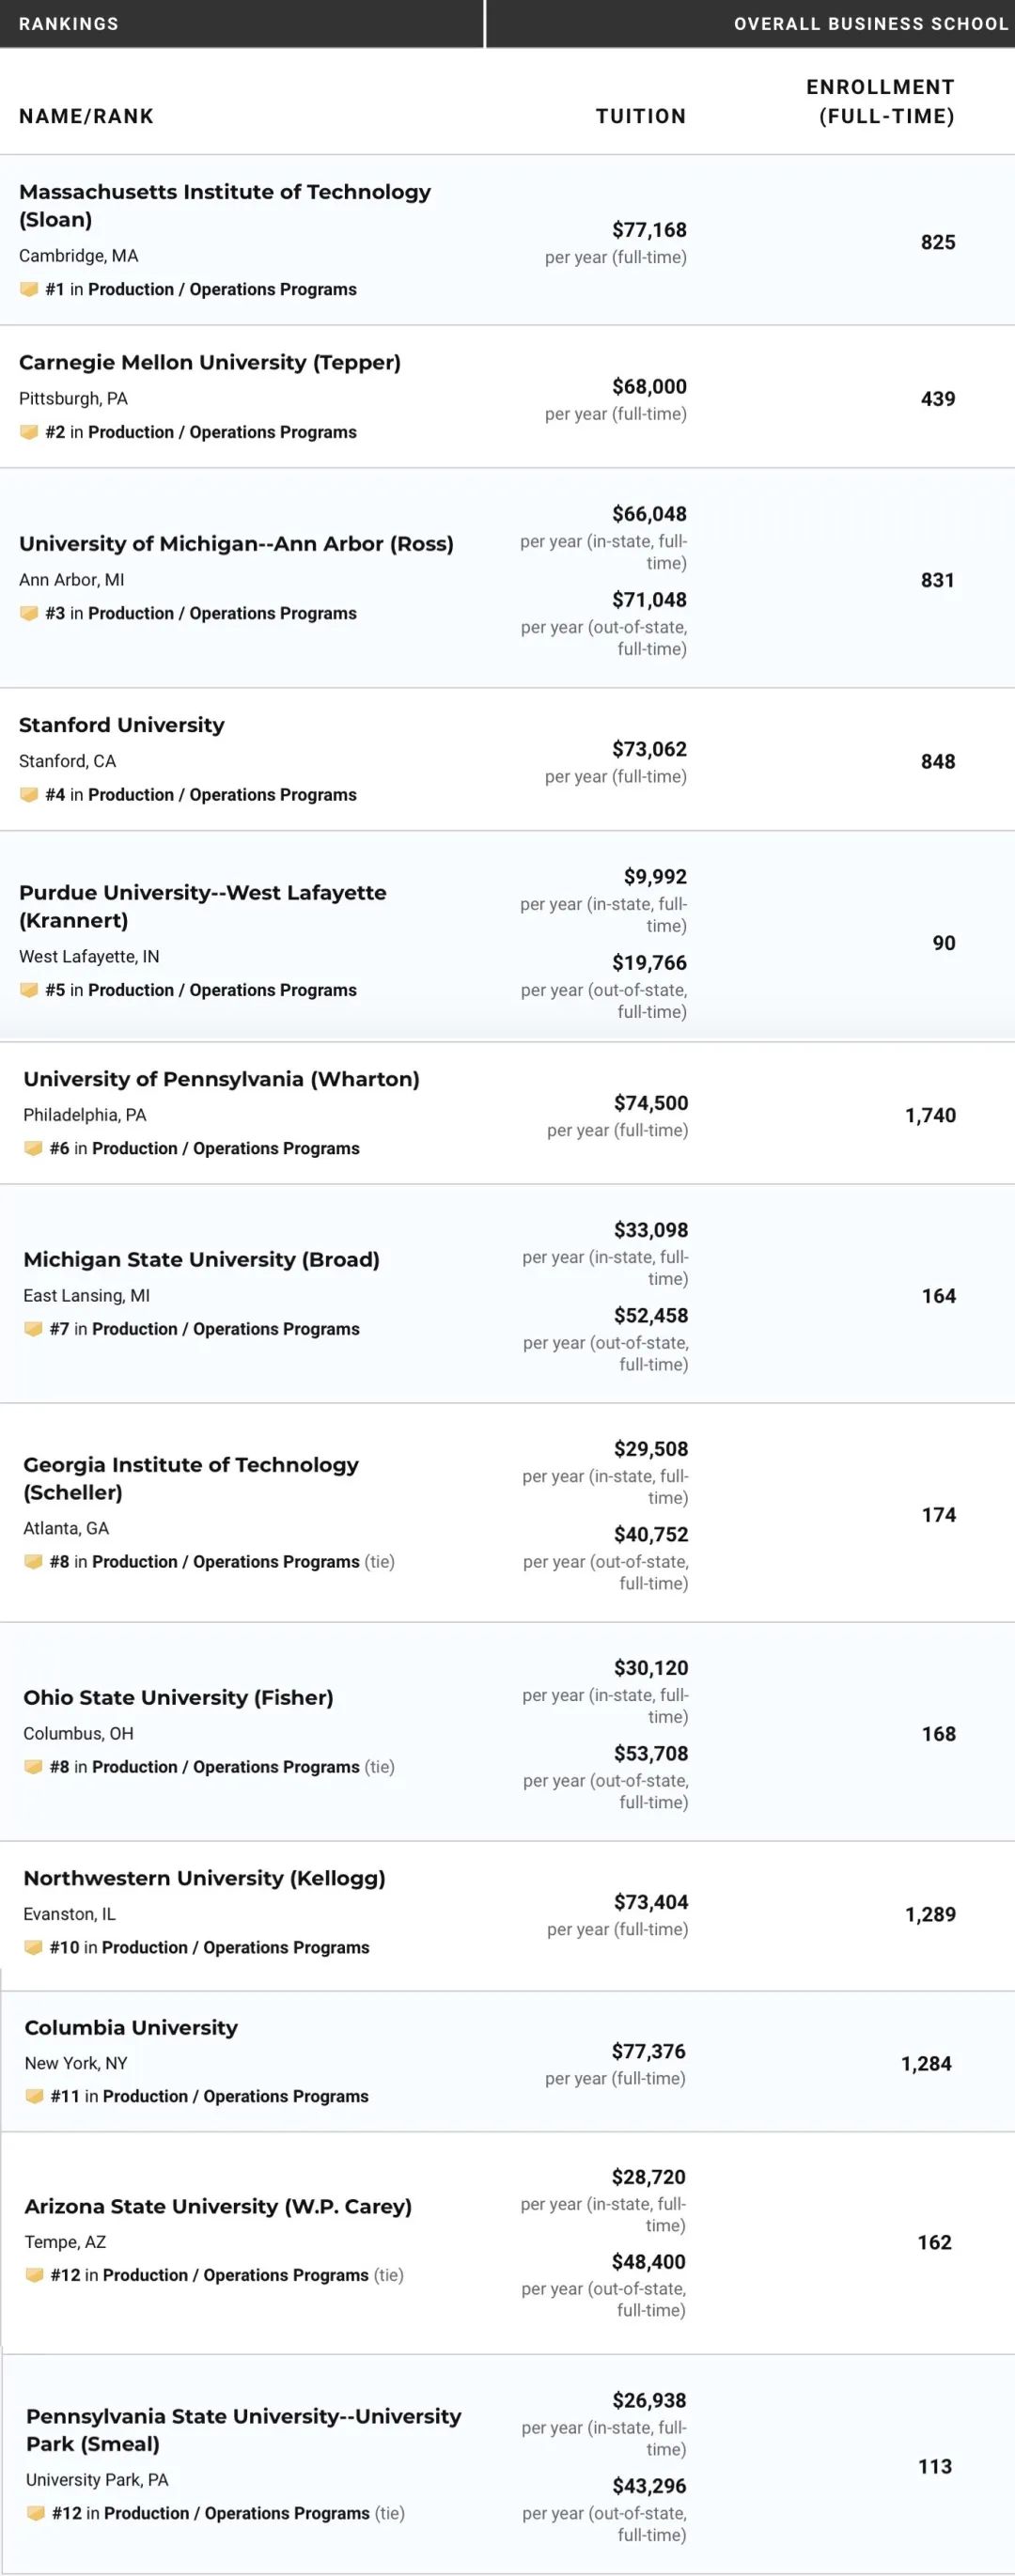Screen dimensions: 1015x2576
Task: Sort by the Tuition column header
Action: [641, 116]
